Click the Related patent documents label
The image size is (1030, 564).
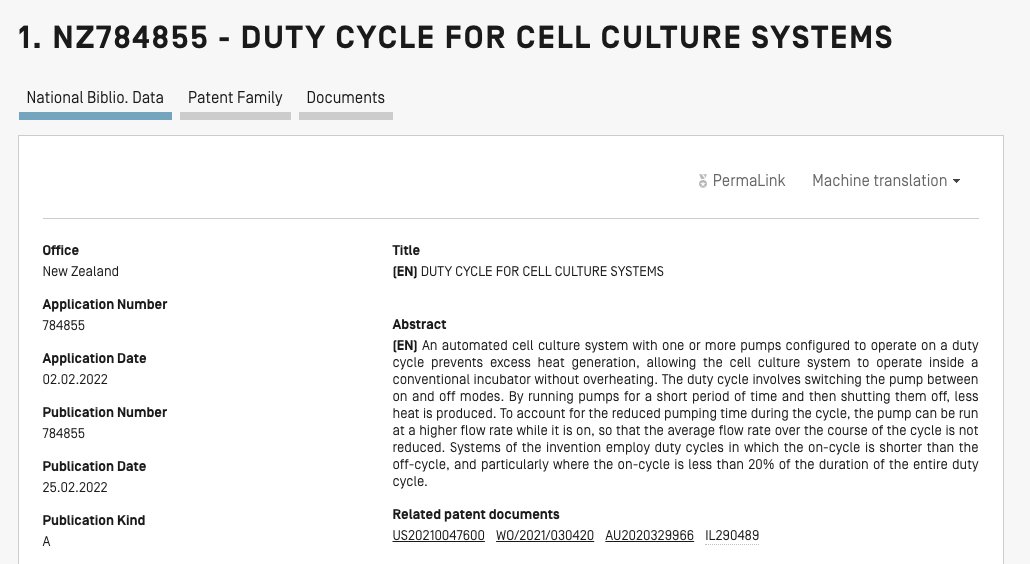pos(476,515)
